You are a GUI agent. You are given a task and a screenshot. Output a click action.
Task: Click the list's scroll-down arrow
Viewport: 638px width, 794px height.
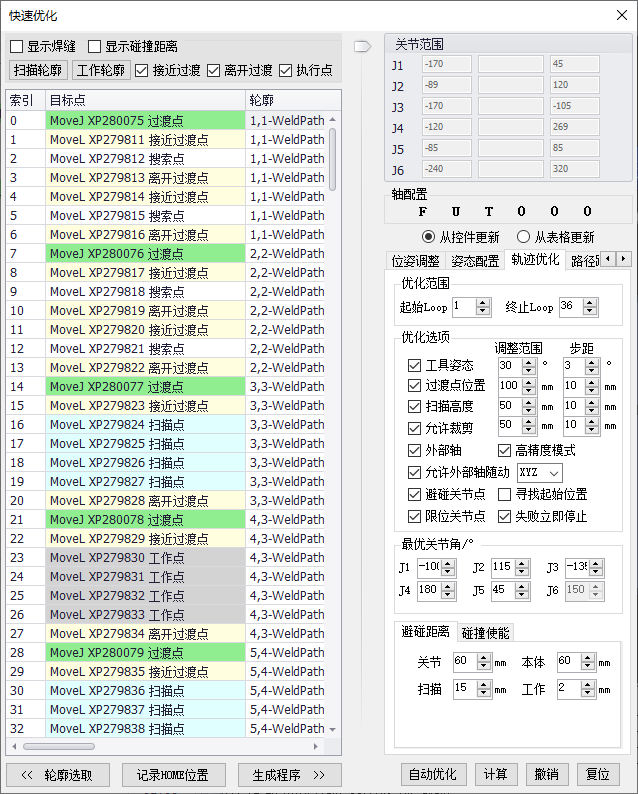(332, 730)
